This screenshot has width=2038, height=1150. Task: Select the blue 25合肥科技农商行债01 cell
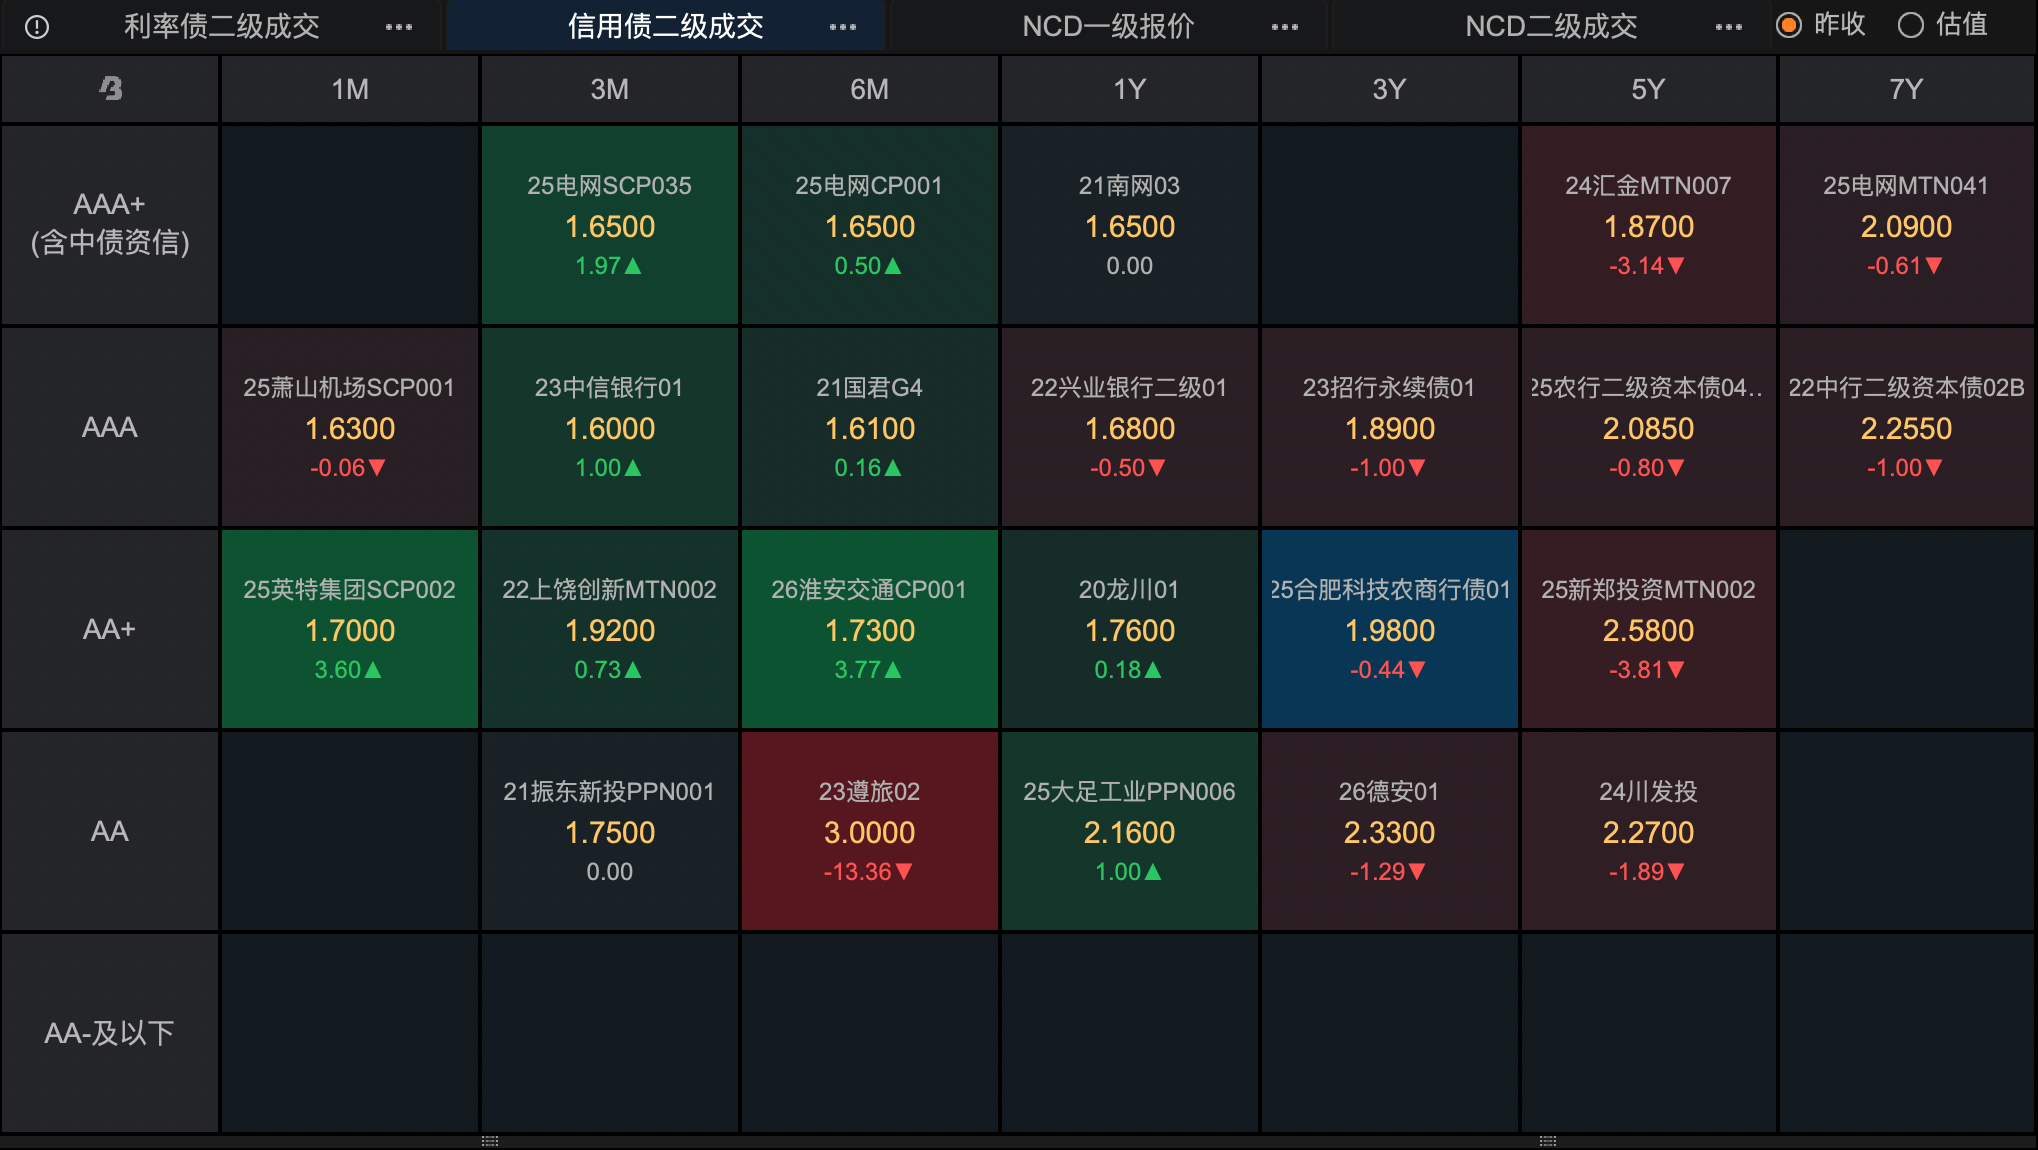[x=1389, y=629]
